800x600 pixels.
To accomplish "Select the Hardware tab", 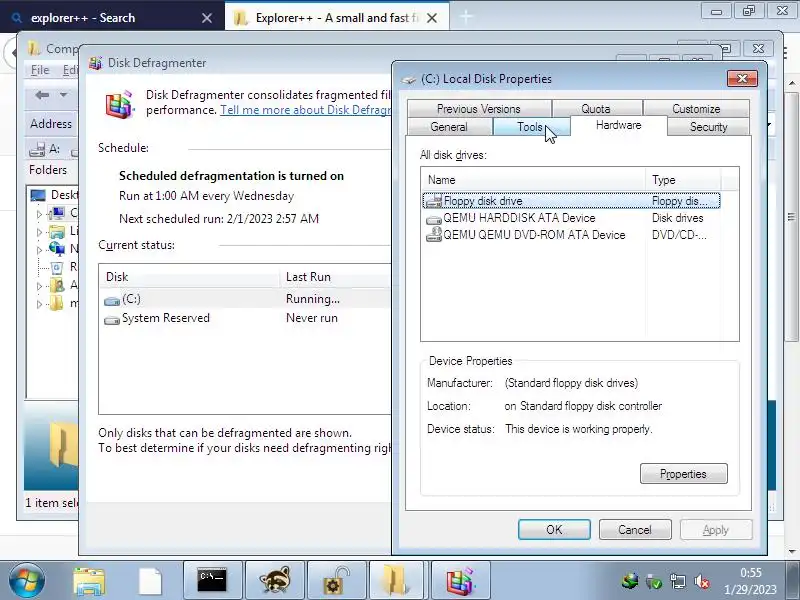I will [618, 126].
